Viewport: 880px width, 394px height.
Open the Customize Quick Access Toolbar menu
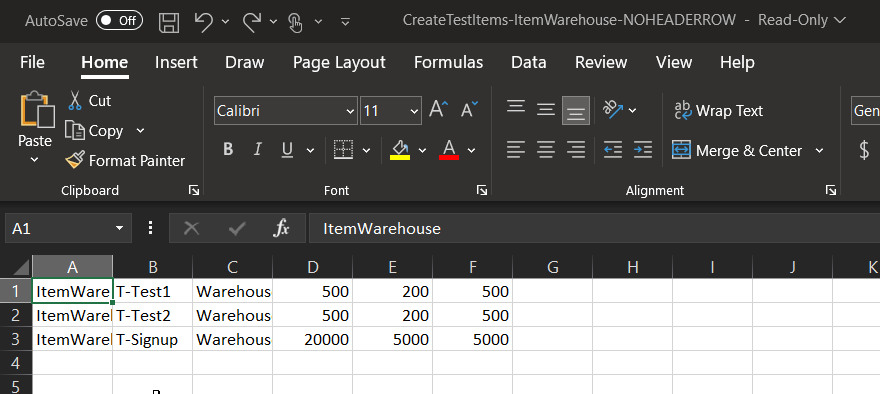346,22
